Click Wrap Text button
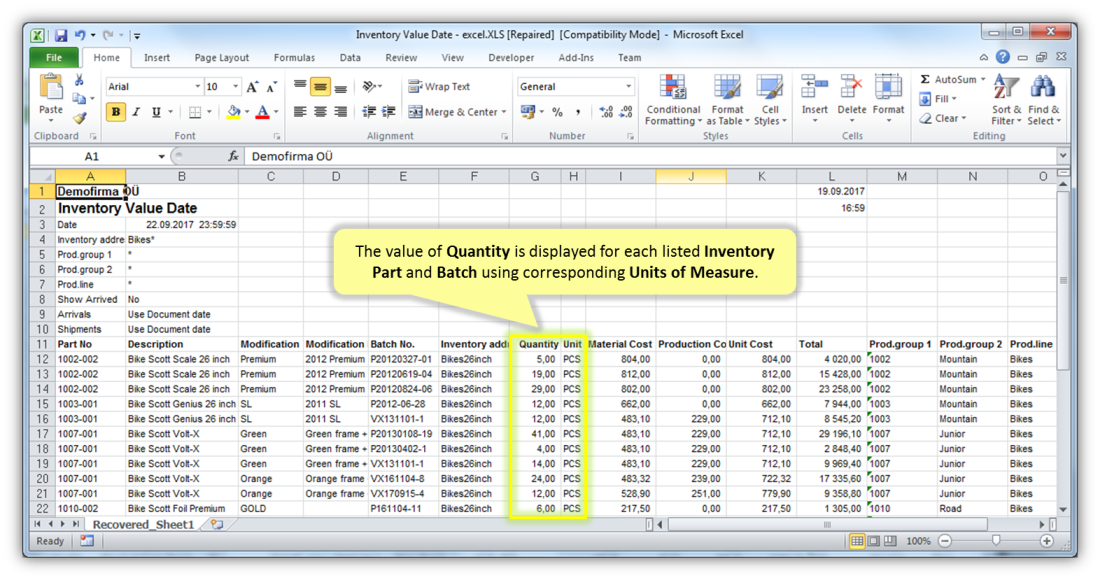This screenshot has width=1100, height=580. click(x=439, y=86)
